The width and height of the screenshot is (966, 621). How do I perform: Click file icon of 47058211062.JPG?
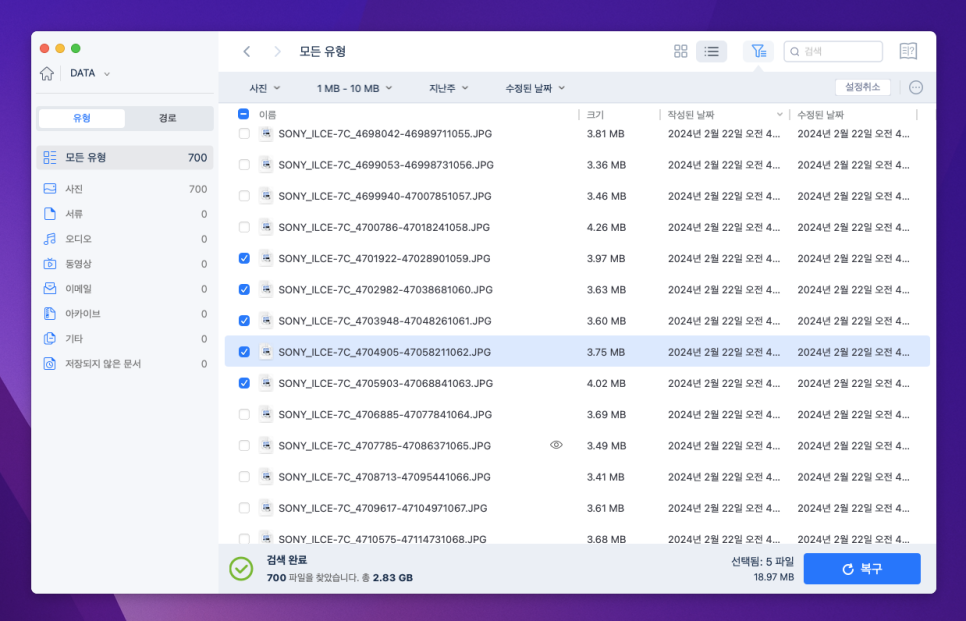pos(266,352)
